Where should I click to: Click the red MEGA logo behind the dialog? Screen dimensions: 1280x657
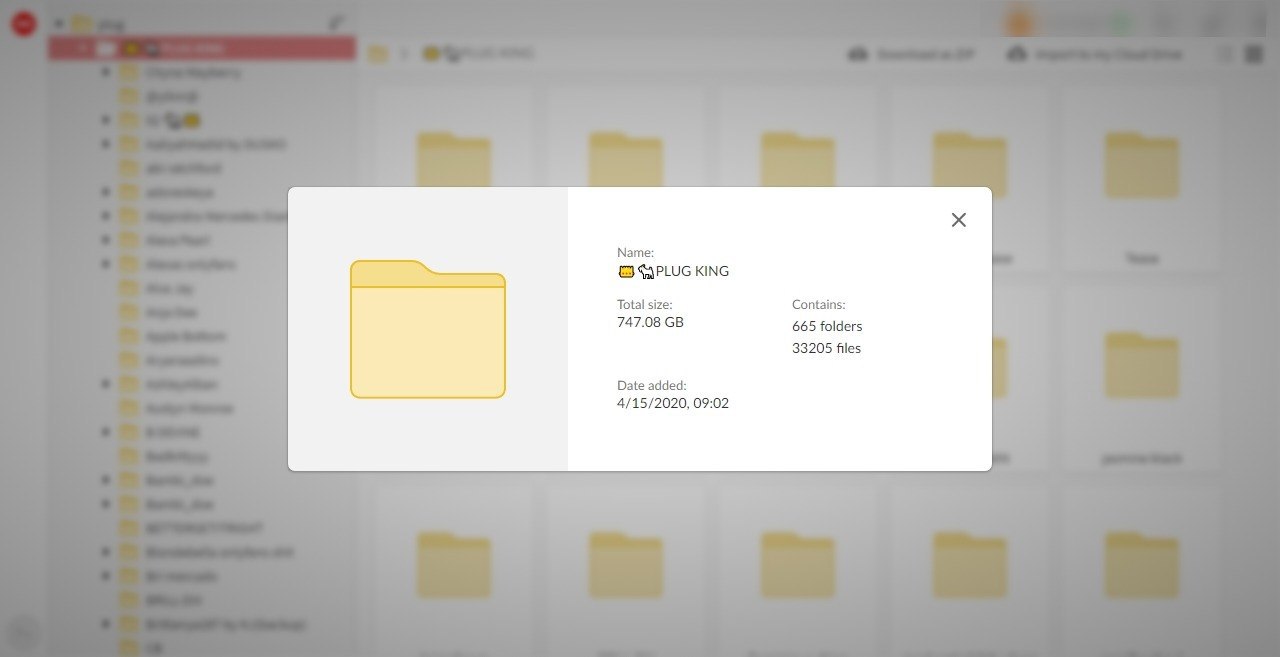coord(23,24)
